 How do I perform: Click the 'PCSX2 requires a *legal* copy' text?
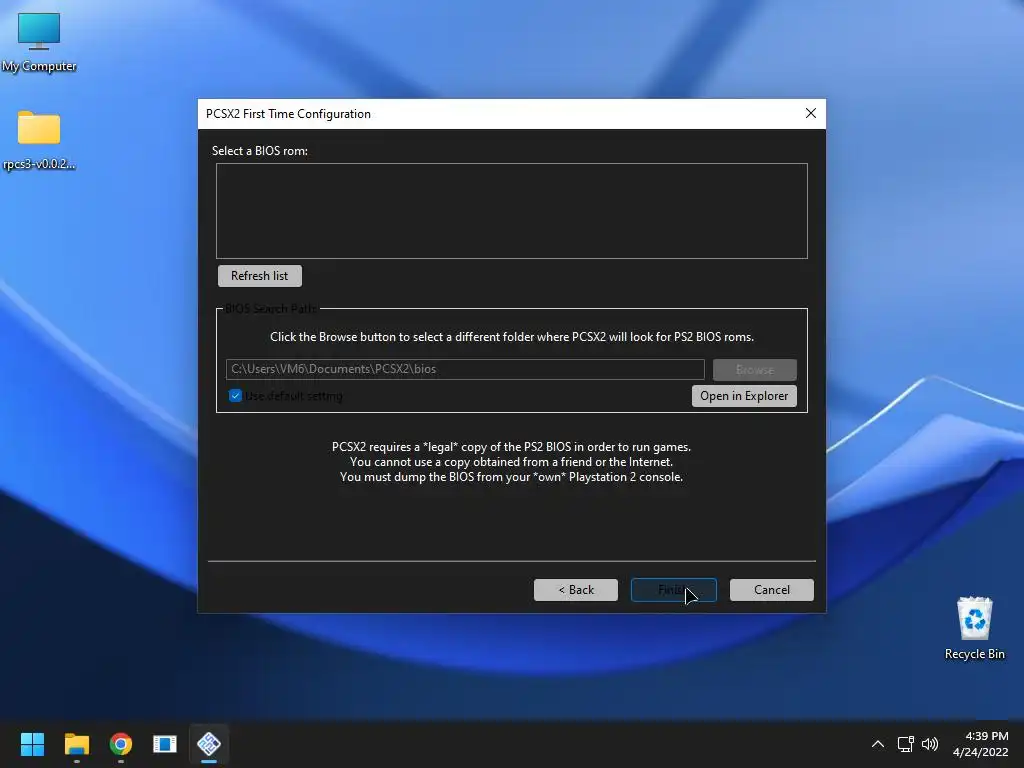coord(511,447)
